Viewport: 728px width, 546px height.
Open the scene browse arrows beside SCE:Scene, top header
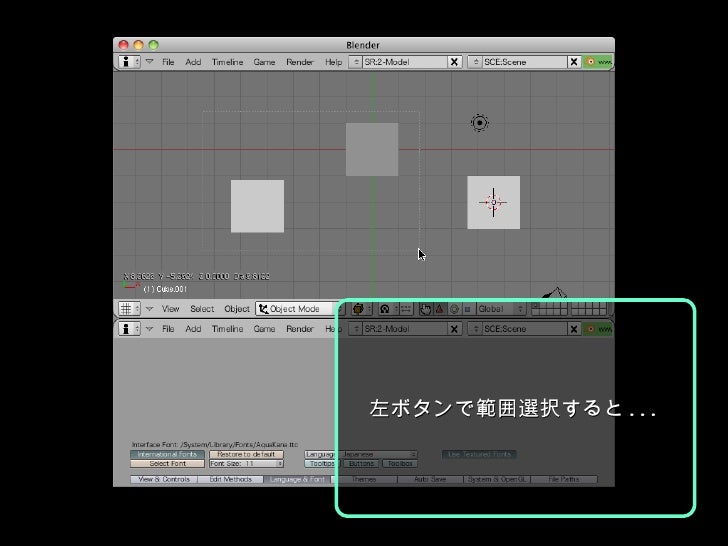pos(475,62)
